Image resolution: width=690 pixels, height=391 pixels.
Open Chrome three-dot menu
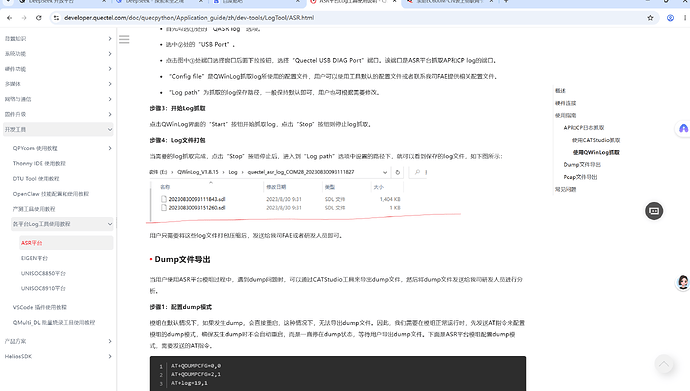(x=685, y=18)
